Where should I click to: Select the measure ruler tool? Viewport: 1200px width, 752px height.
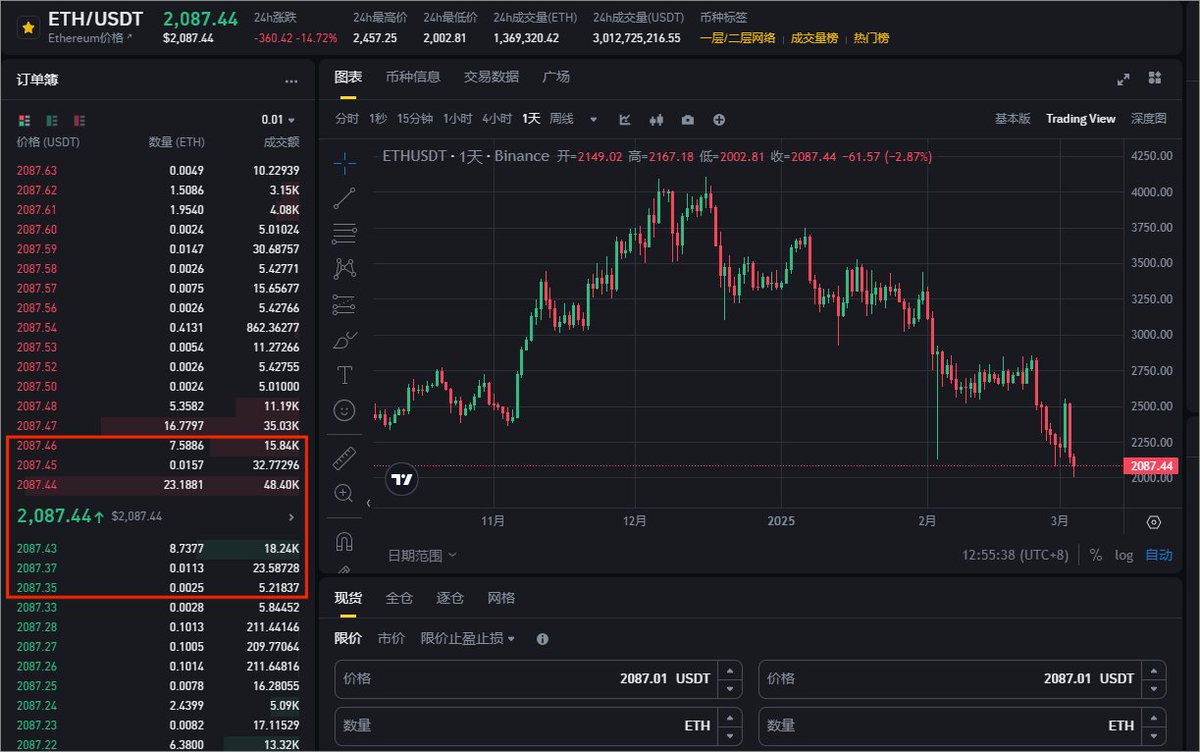(x=344, y=455)
